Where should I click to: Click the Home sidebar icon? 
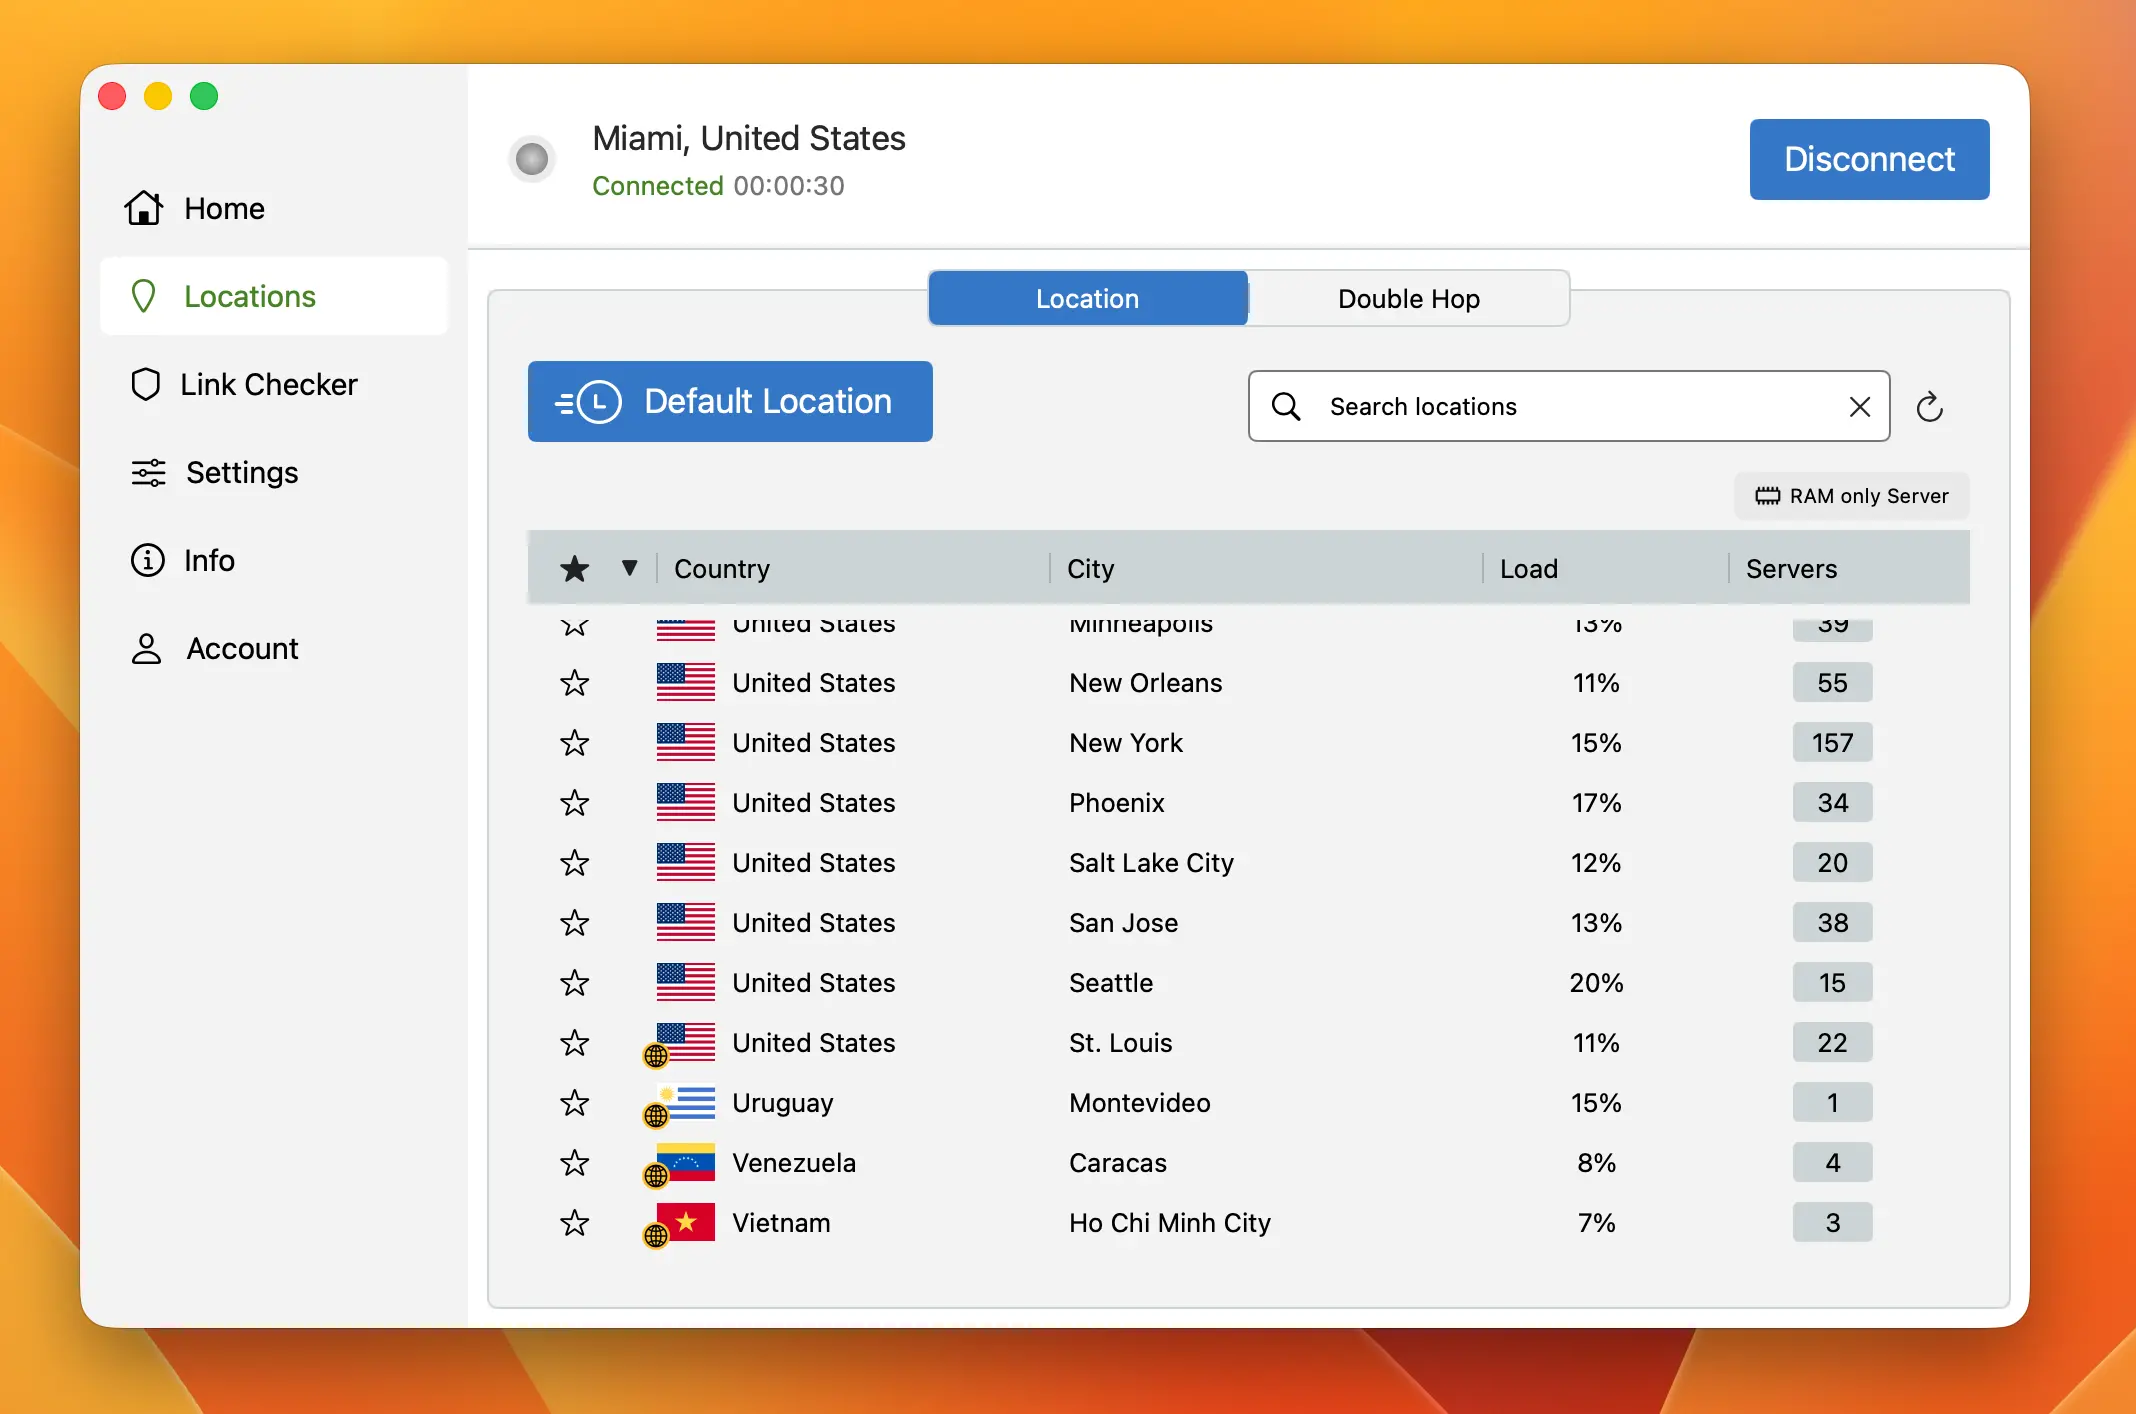point(144,208)
